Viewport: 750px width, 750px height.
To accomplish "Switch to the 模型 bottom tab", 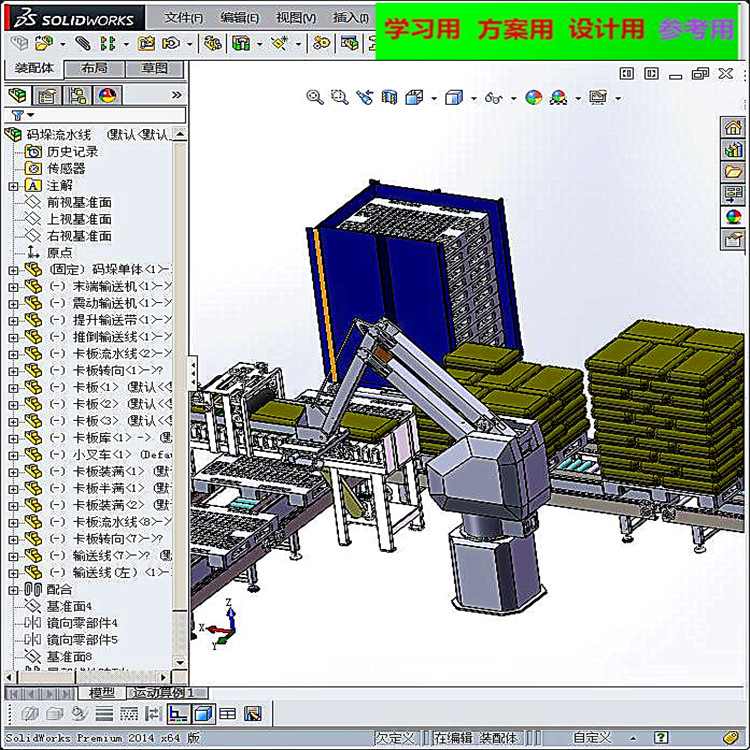I will [x=101, y=693].
